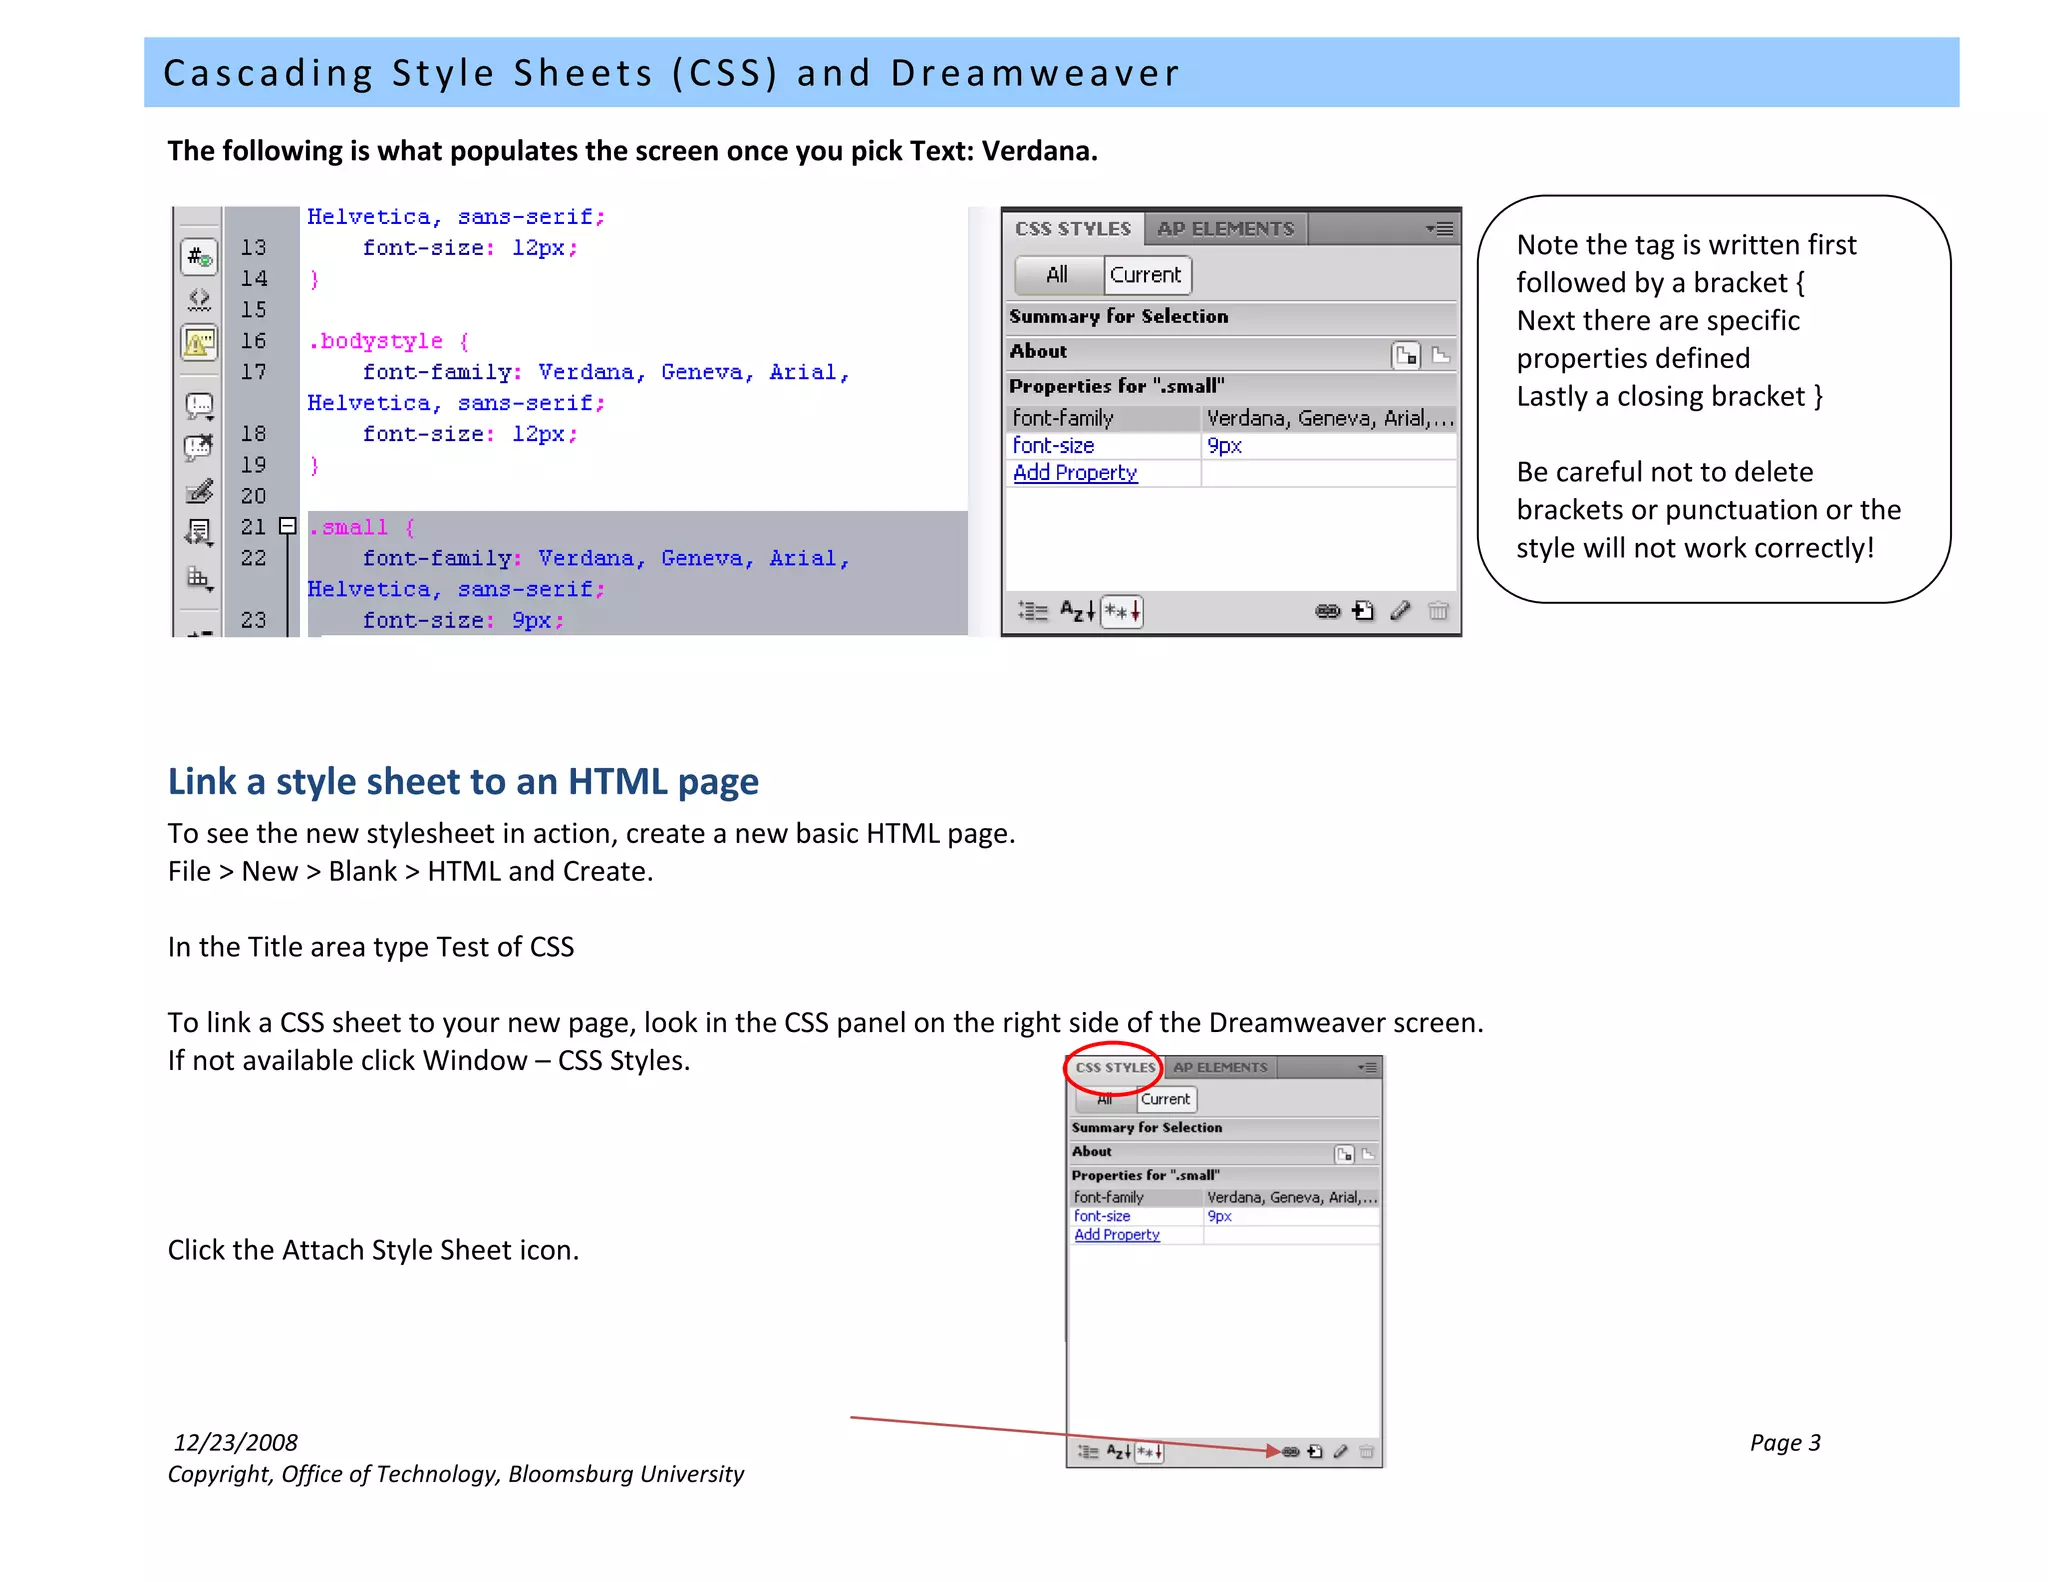This screenshot has height=1582, width=2048.
Task: Click Delete trash icon in the top panel
Action: coord(1438,611)
